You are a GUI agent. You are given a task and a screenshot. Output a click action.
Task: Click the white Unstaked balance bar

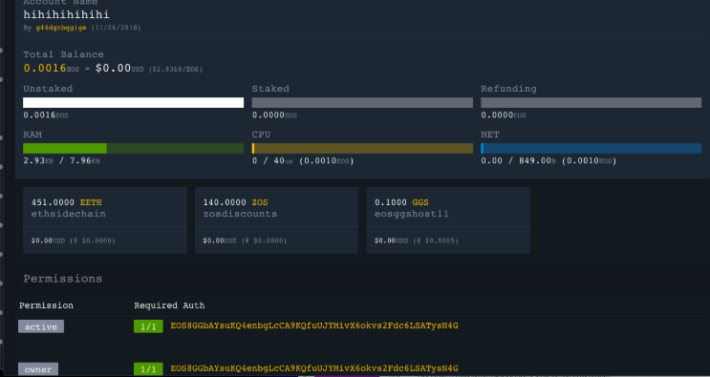(x=133, y=103)
